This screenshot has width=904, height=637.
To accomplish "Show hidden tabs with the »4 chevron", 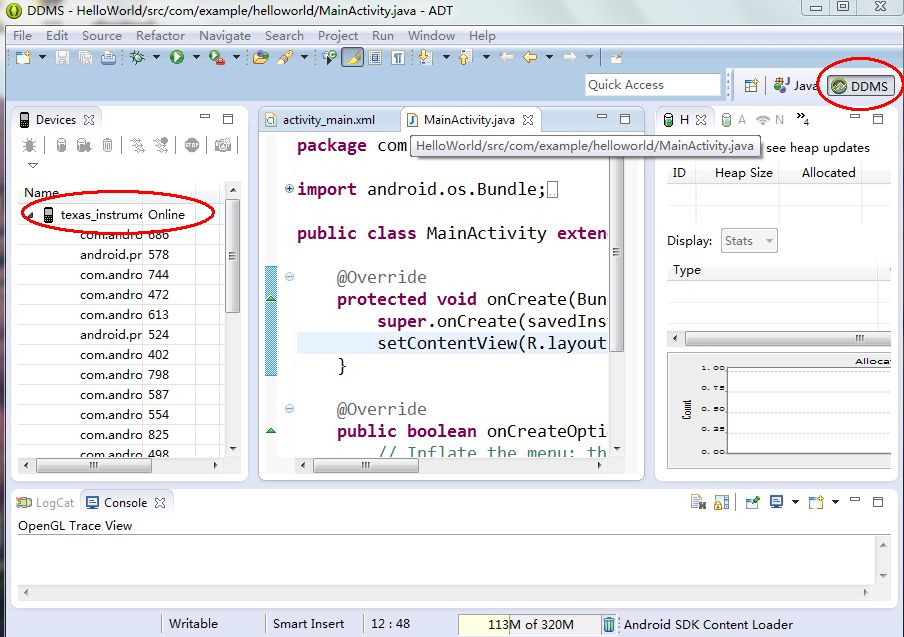I will point(803,119).
